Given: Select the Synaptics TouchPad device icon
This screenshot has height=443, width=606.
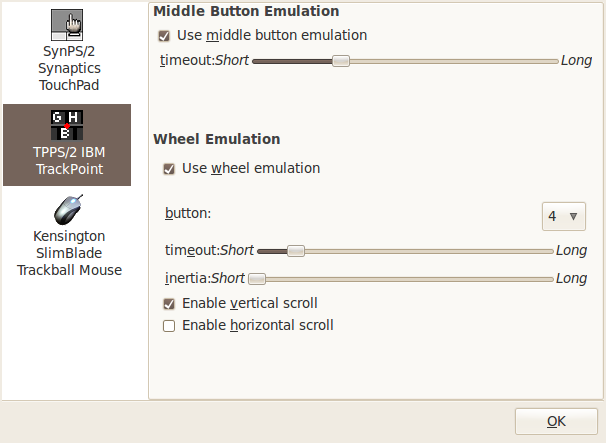Looking at the screenshot, I should click(x=67, y=25).
